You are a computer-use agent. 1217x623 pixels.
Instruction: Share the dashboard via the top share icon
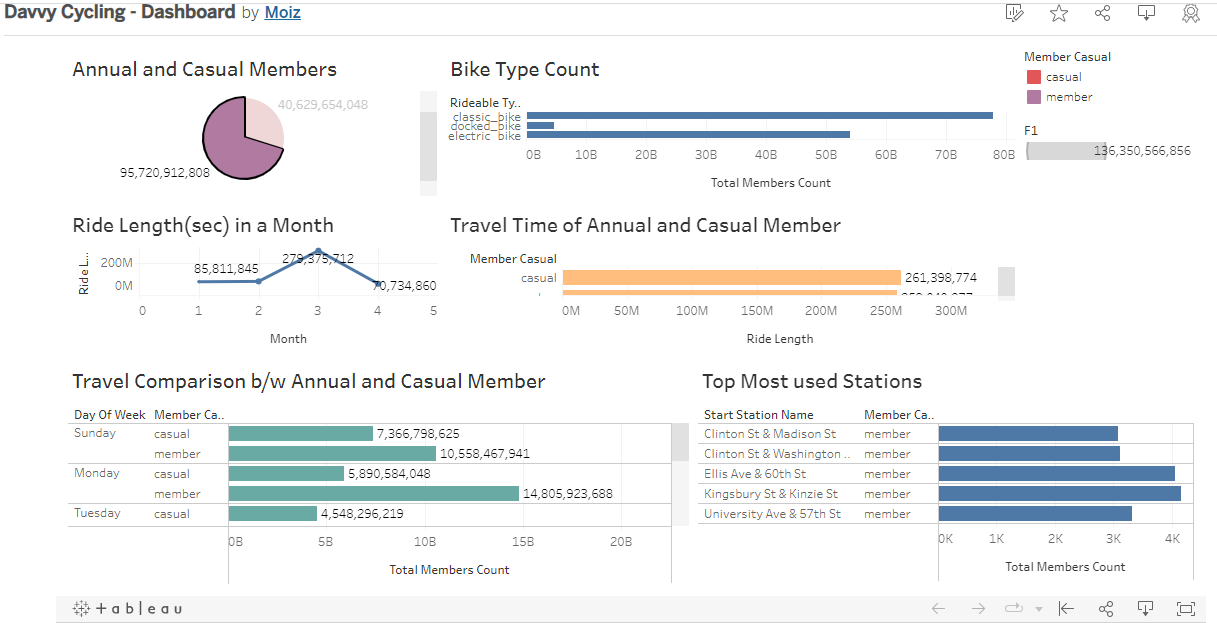(1102, 13)
